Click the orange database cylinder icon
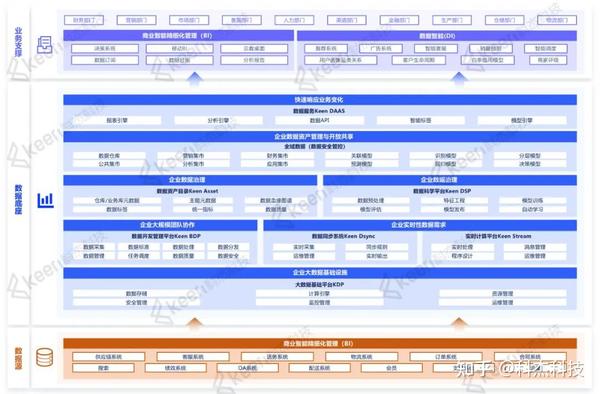Viewport: 600px width, 394px height. 44,357
